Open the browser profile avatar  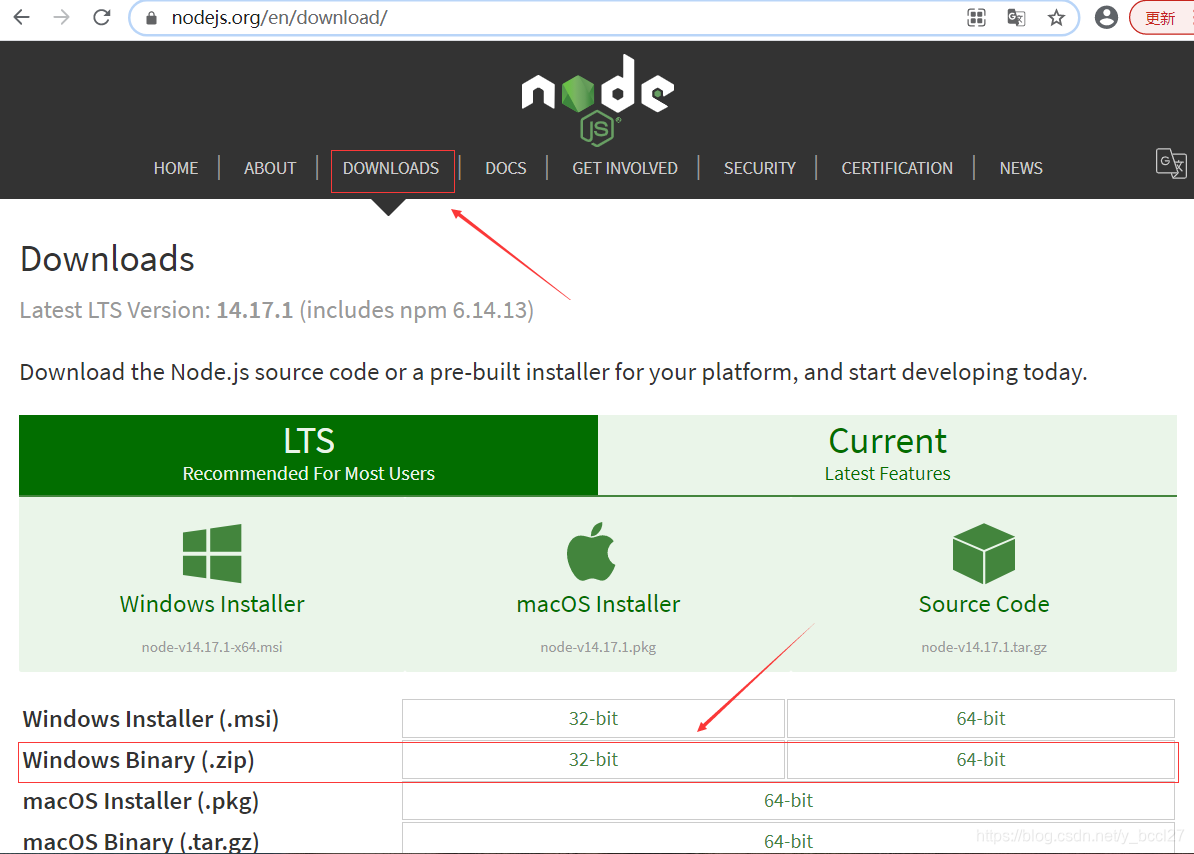point(1106,18)
